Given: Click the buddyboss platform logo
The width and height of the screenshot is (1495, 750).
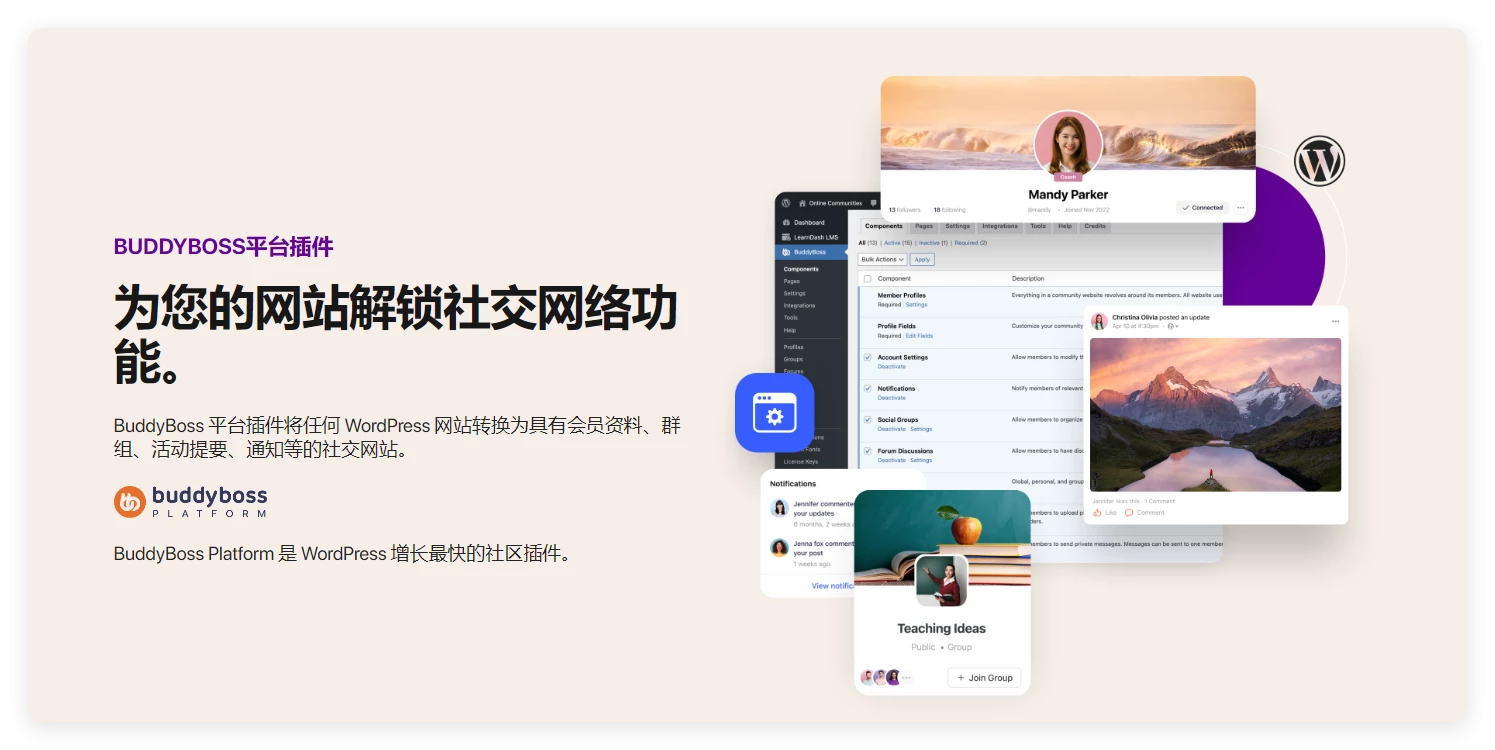Looking at the screenshot, I should [189, 501].
